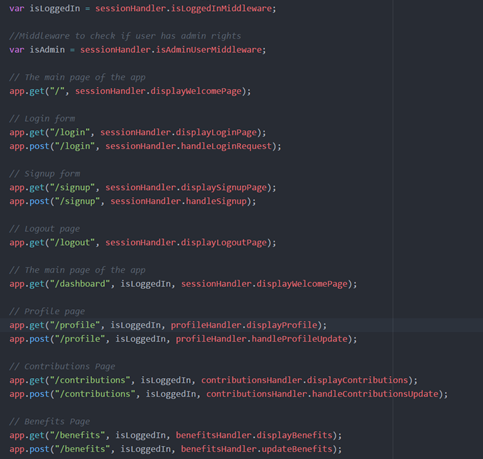The height and width of the screenshot is (459, 483).
Task: Click 'displaySignupPage' handler name
Action: (224, 188)
